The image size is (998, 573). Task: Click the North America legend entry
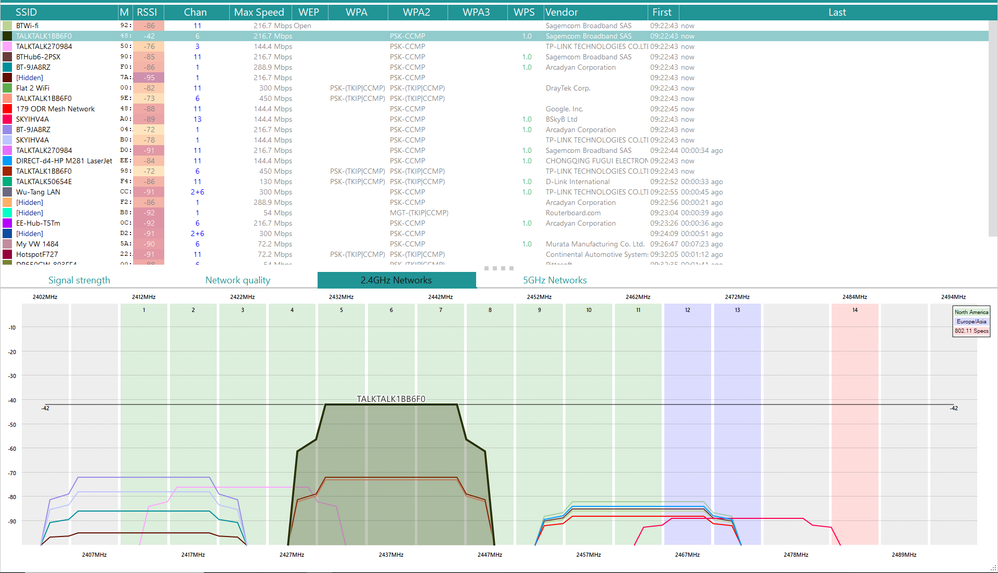pyautogui.click(x=971, y=312)
